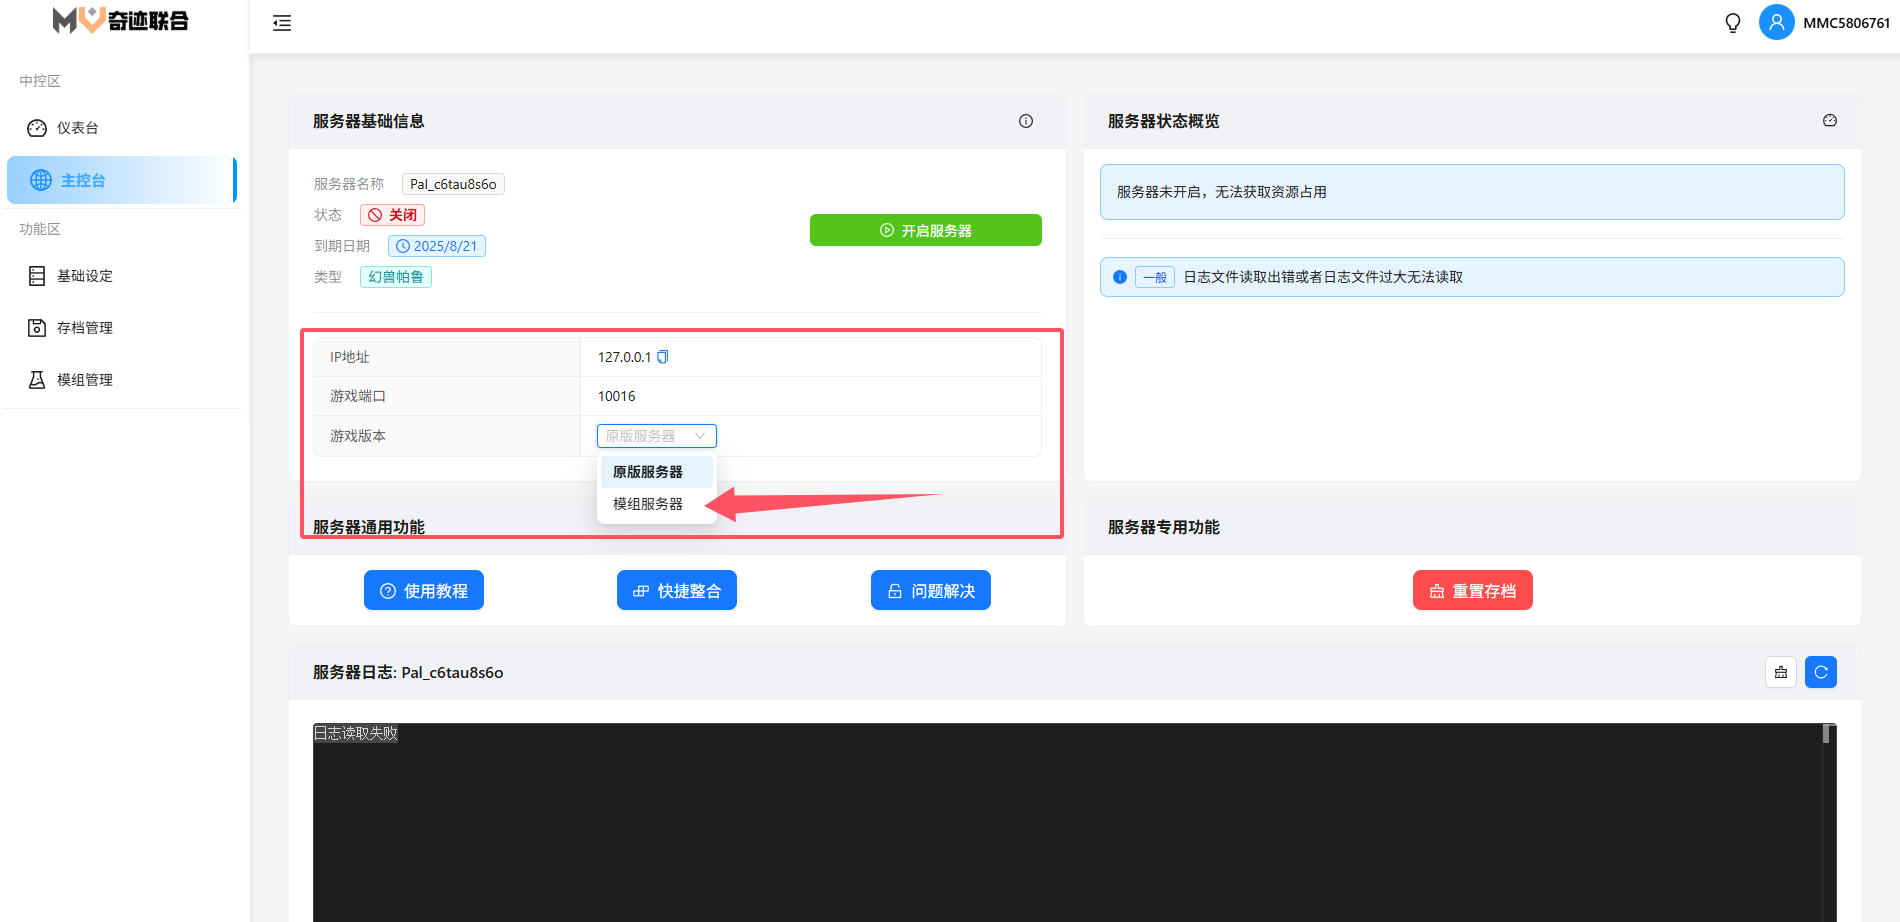The image size is (1900, 922).
Task: Click the info icon in server basic info header
Action: (x=1026, y=121)
